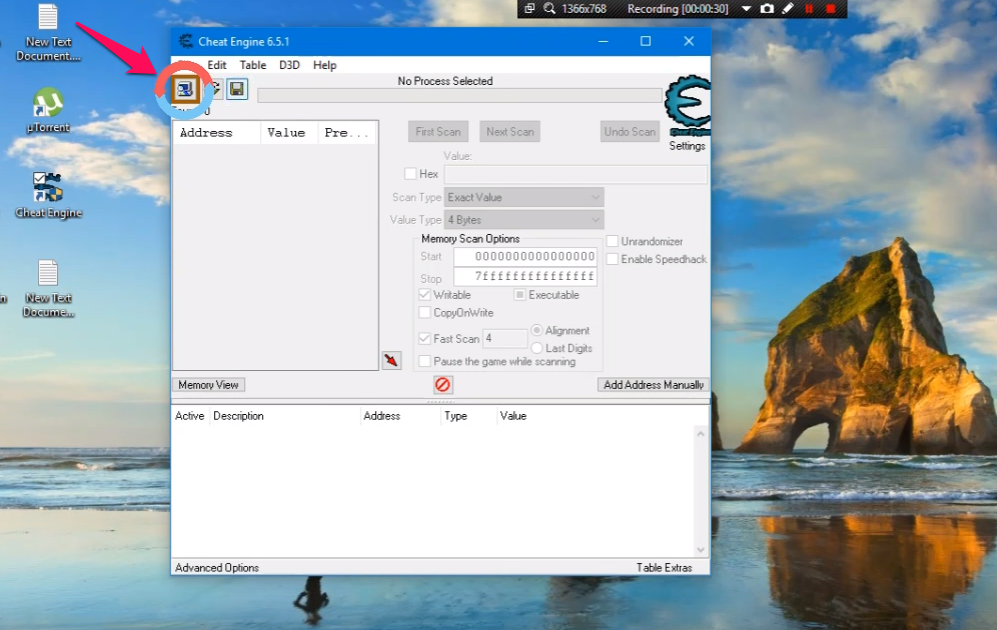Click the memory Start address field
Image resolution: width=997 pixels, height=630 pixels.
pos(525,257)
